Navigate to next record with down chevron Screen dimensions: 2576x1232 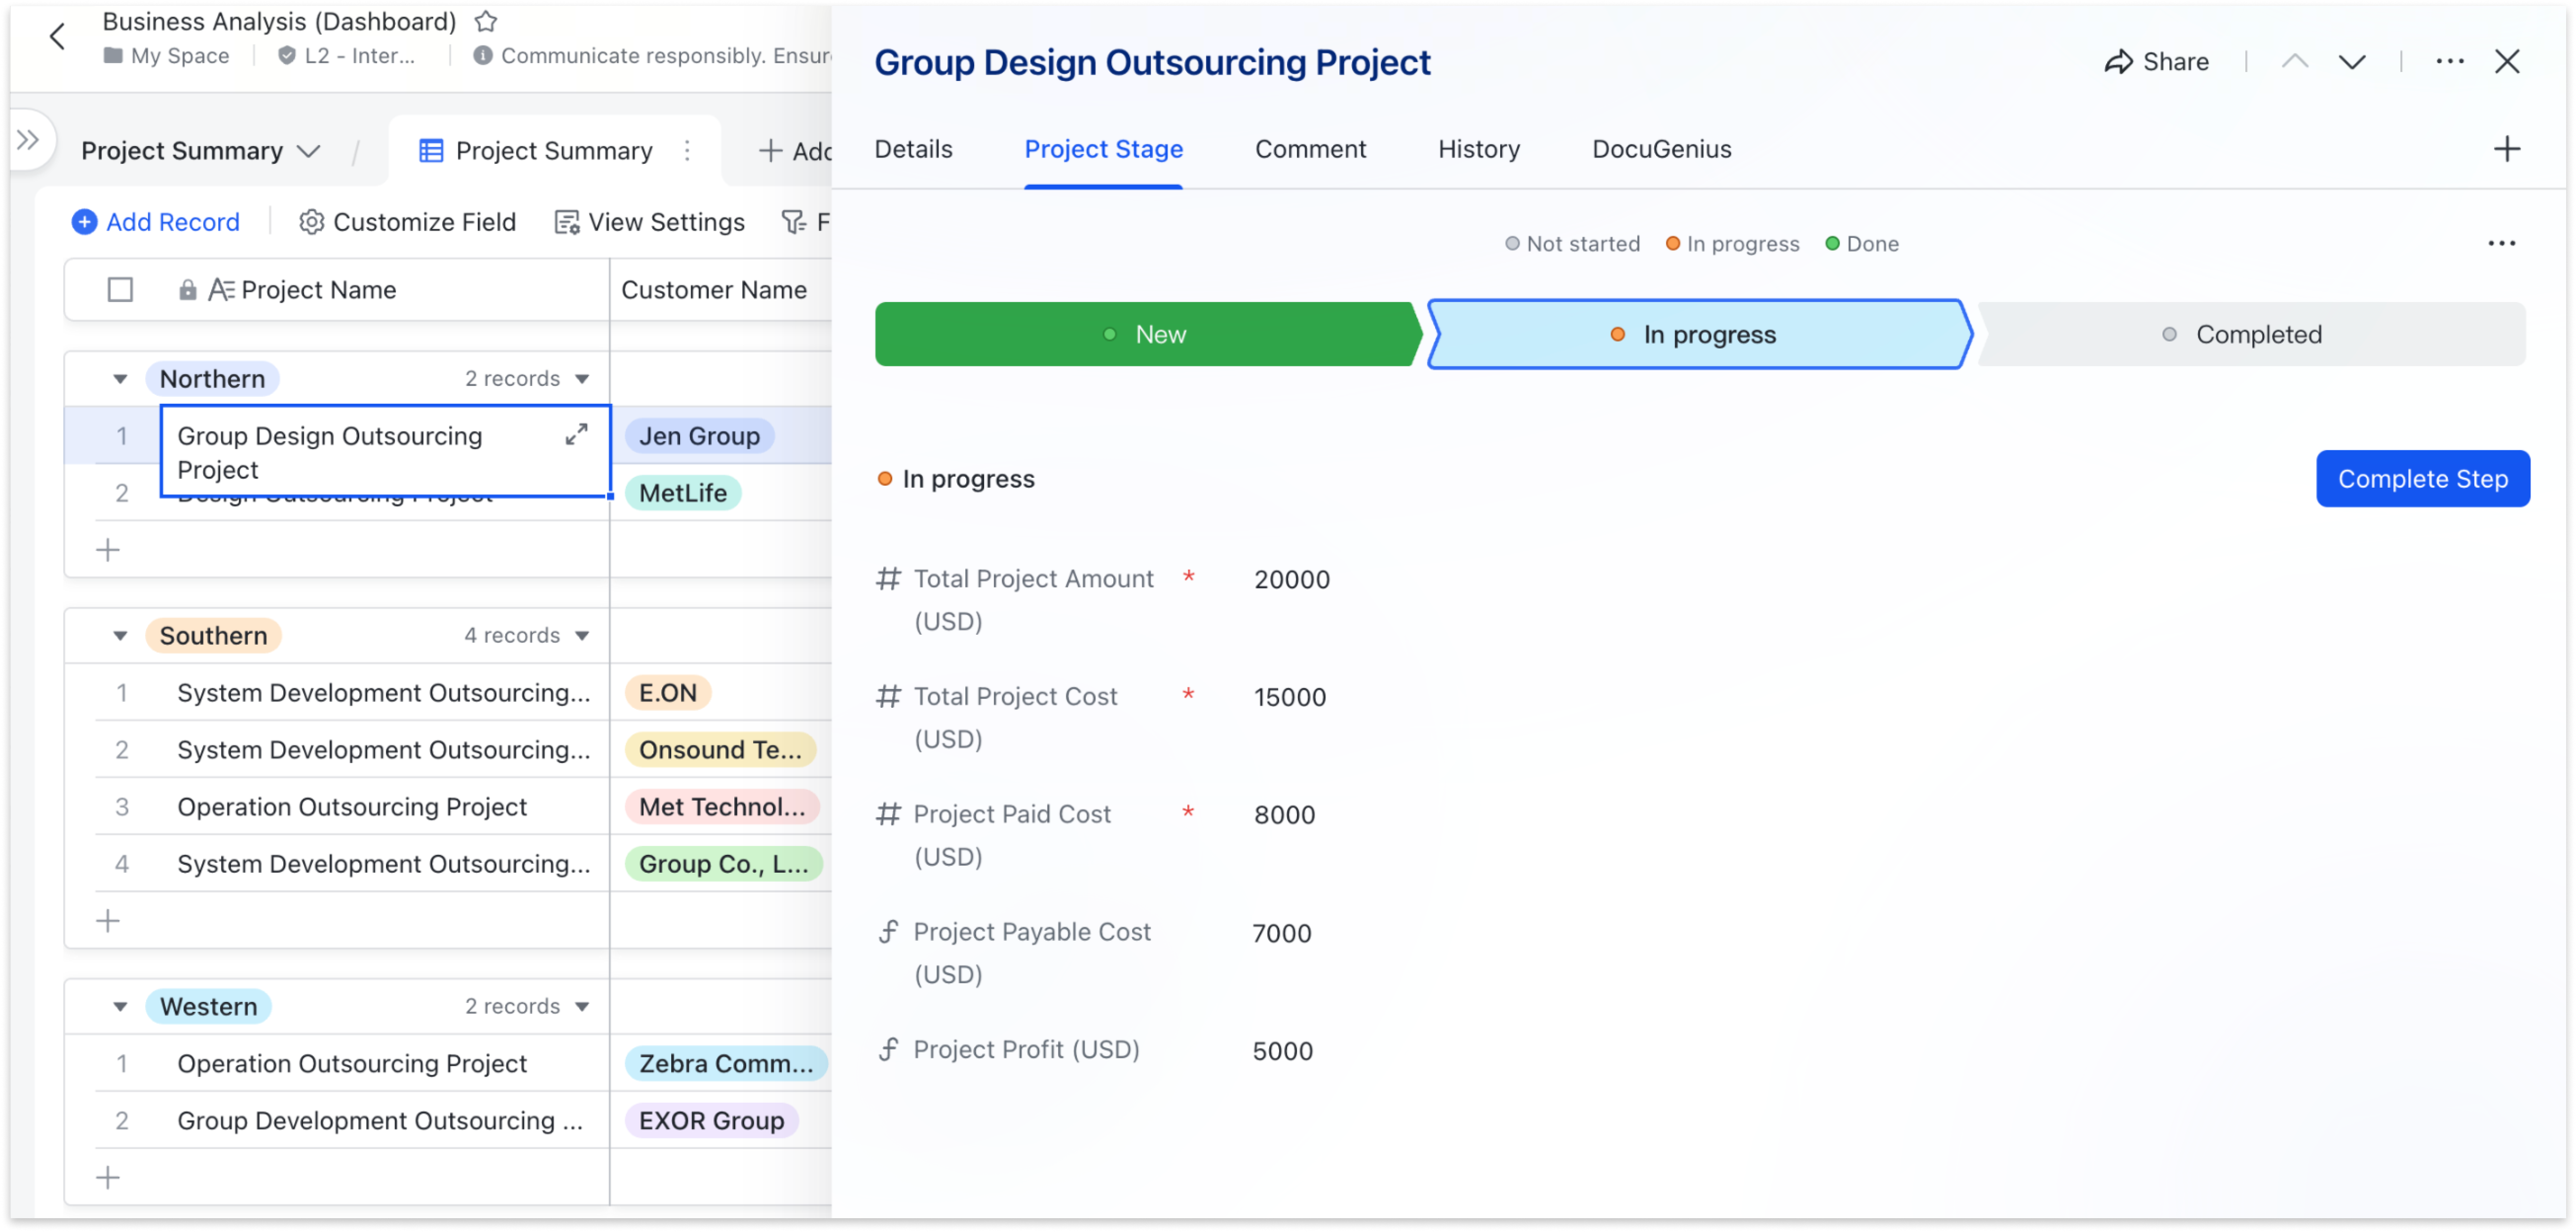[x=2352, y=61]
